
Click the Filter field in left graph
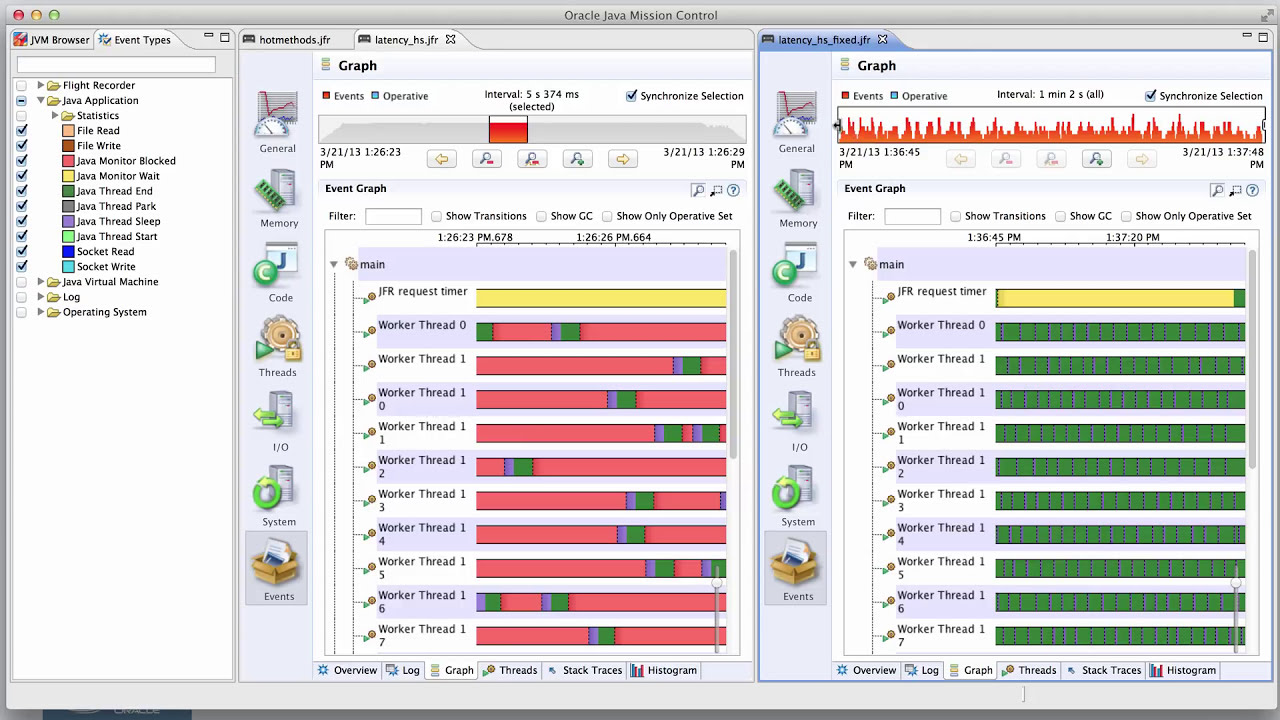pyautogui.click(x=393, y=216)
